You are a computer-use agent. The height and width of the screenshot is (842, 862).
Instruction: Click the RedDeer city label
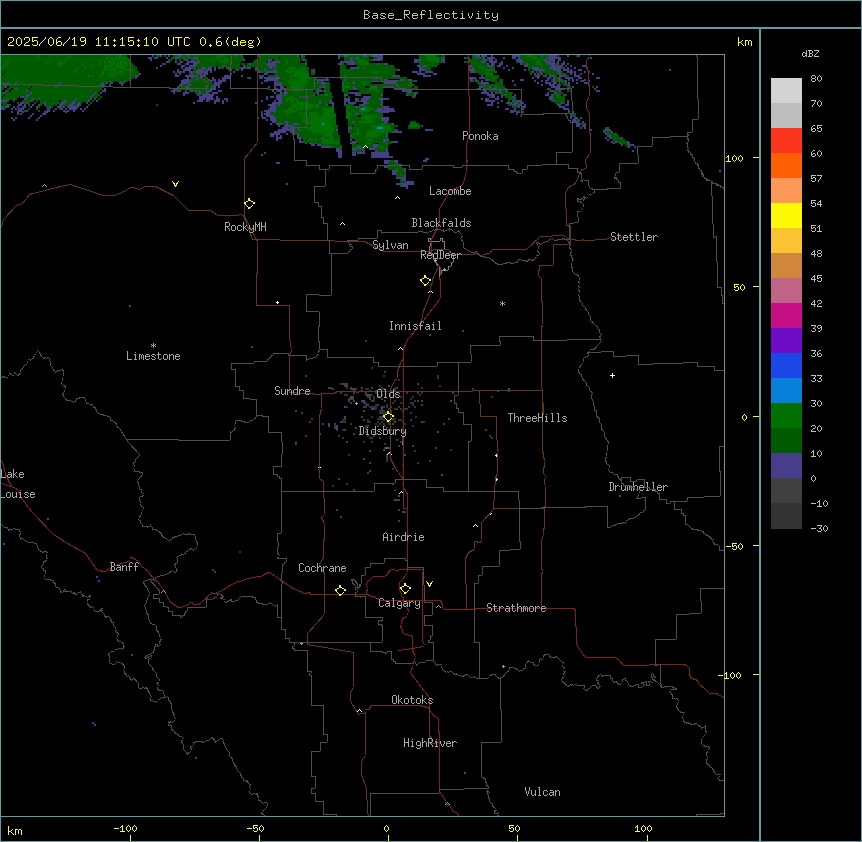(x=440, y=255)
